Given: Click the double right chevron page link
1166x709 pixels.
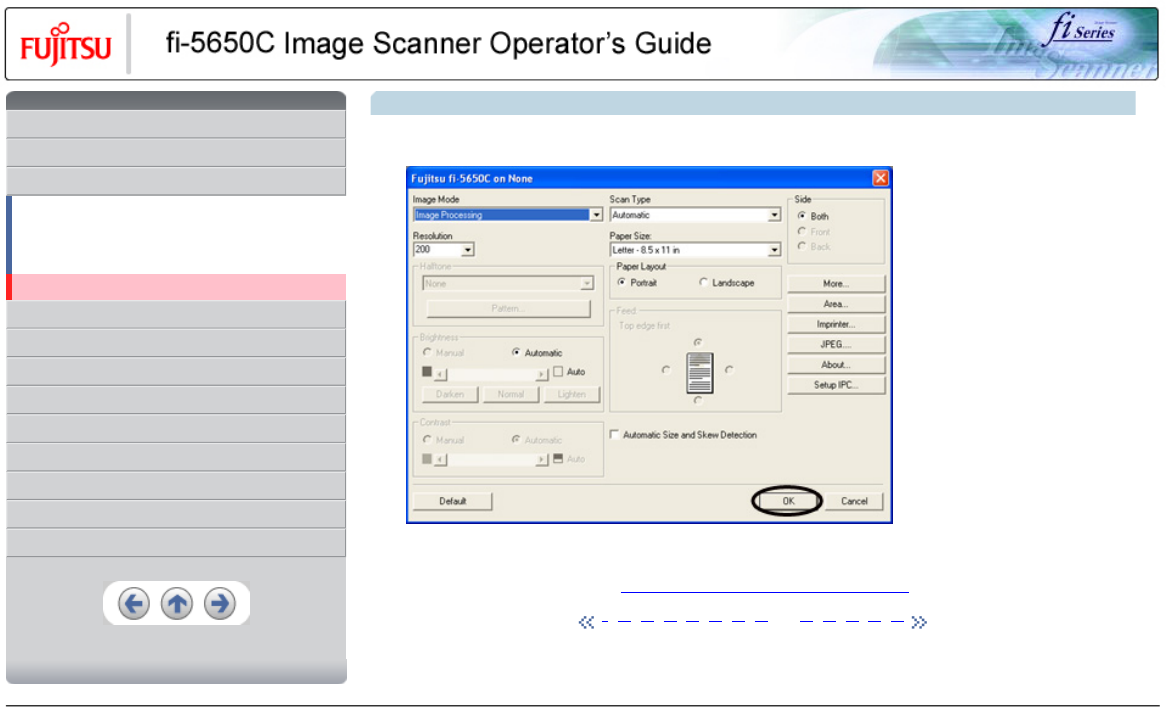Looking at the screenshot, I should pyautogui.click(x=919, y=622).
